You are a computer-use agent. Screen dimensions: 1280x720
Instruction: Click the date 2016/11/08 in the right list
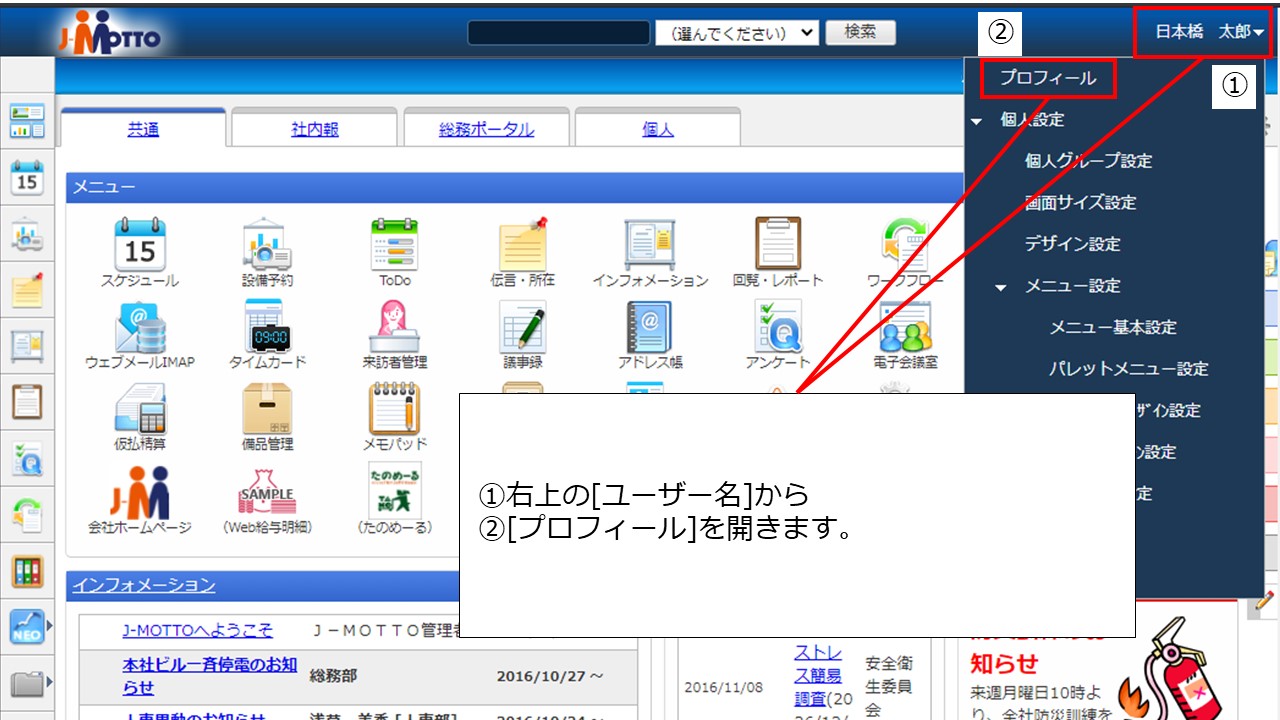(x=725, y=688)
